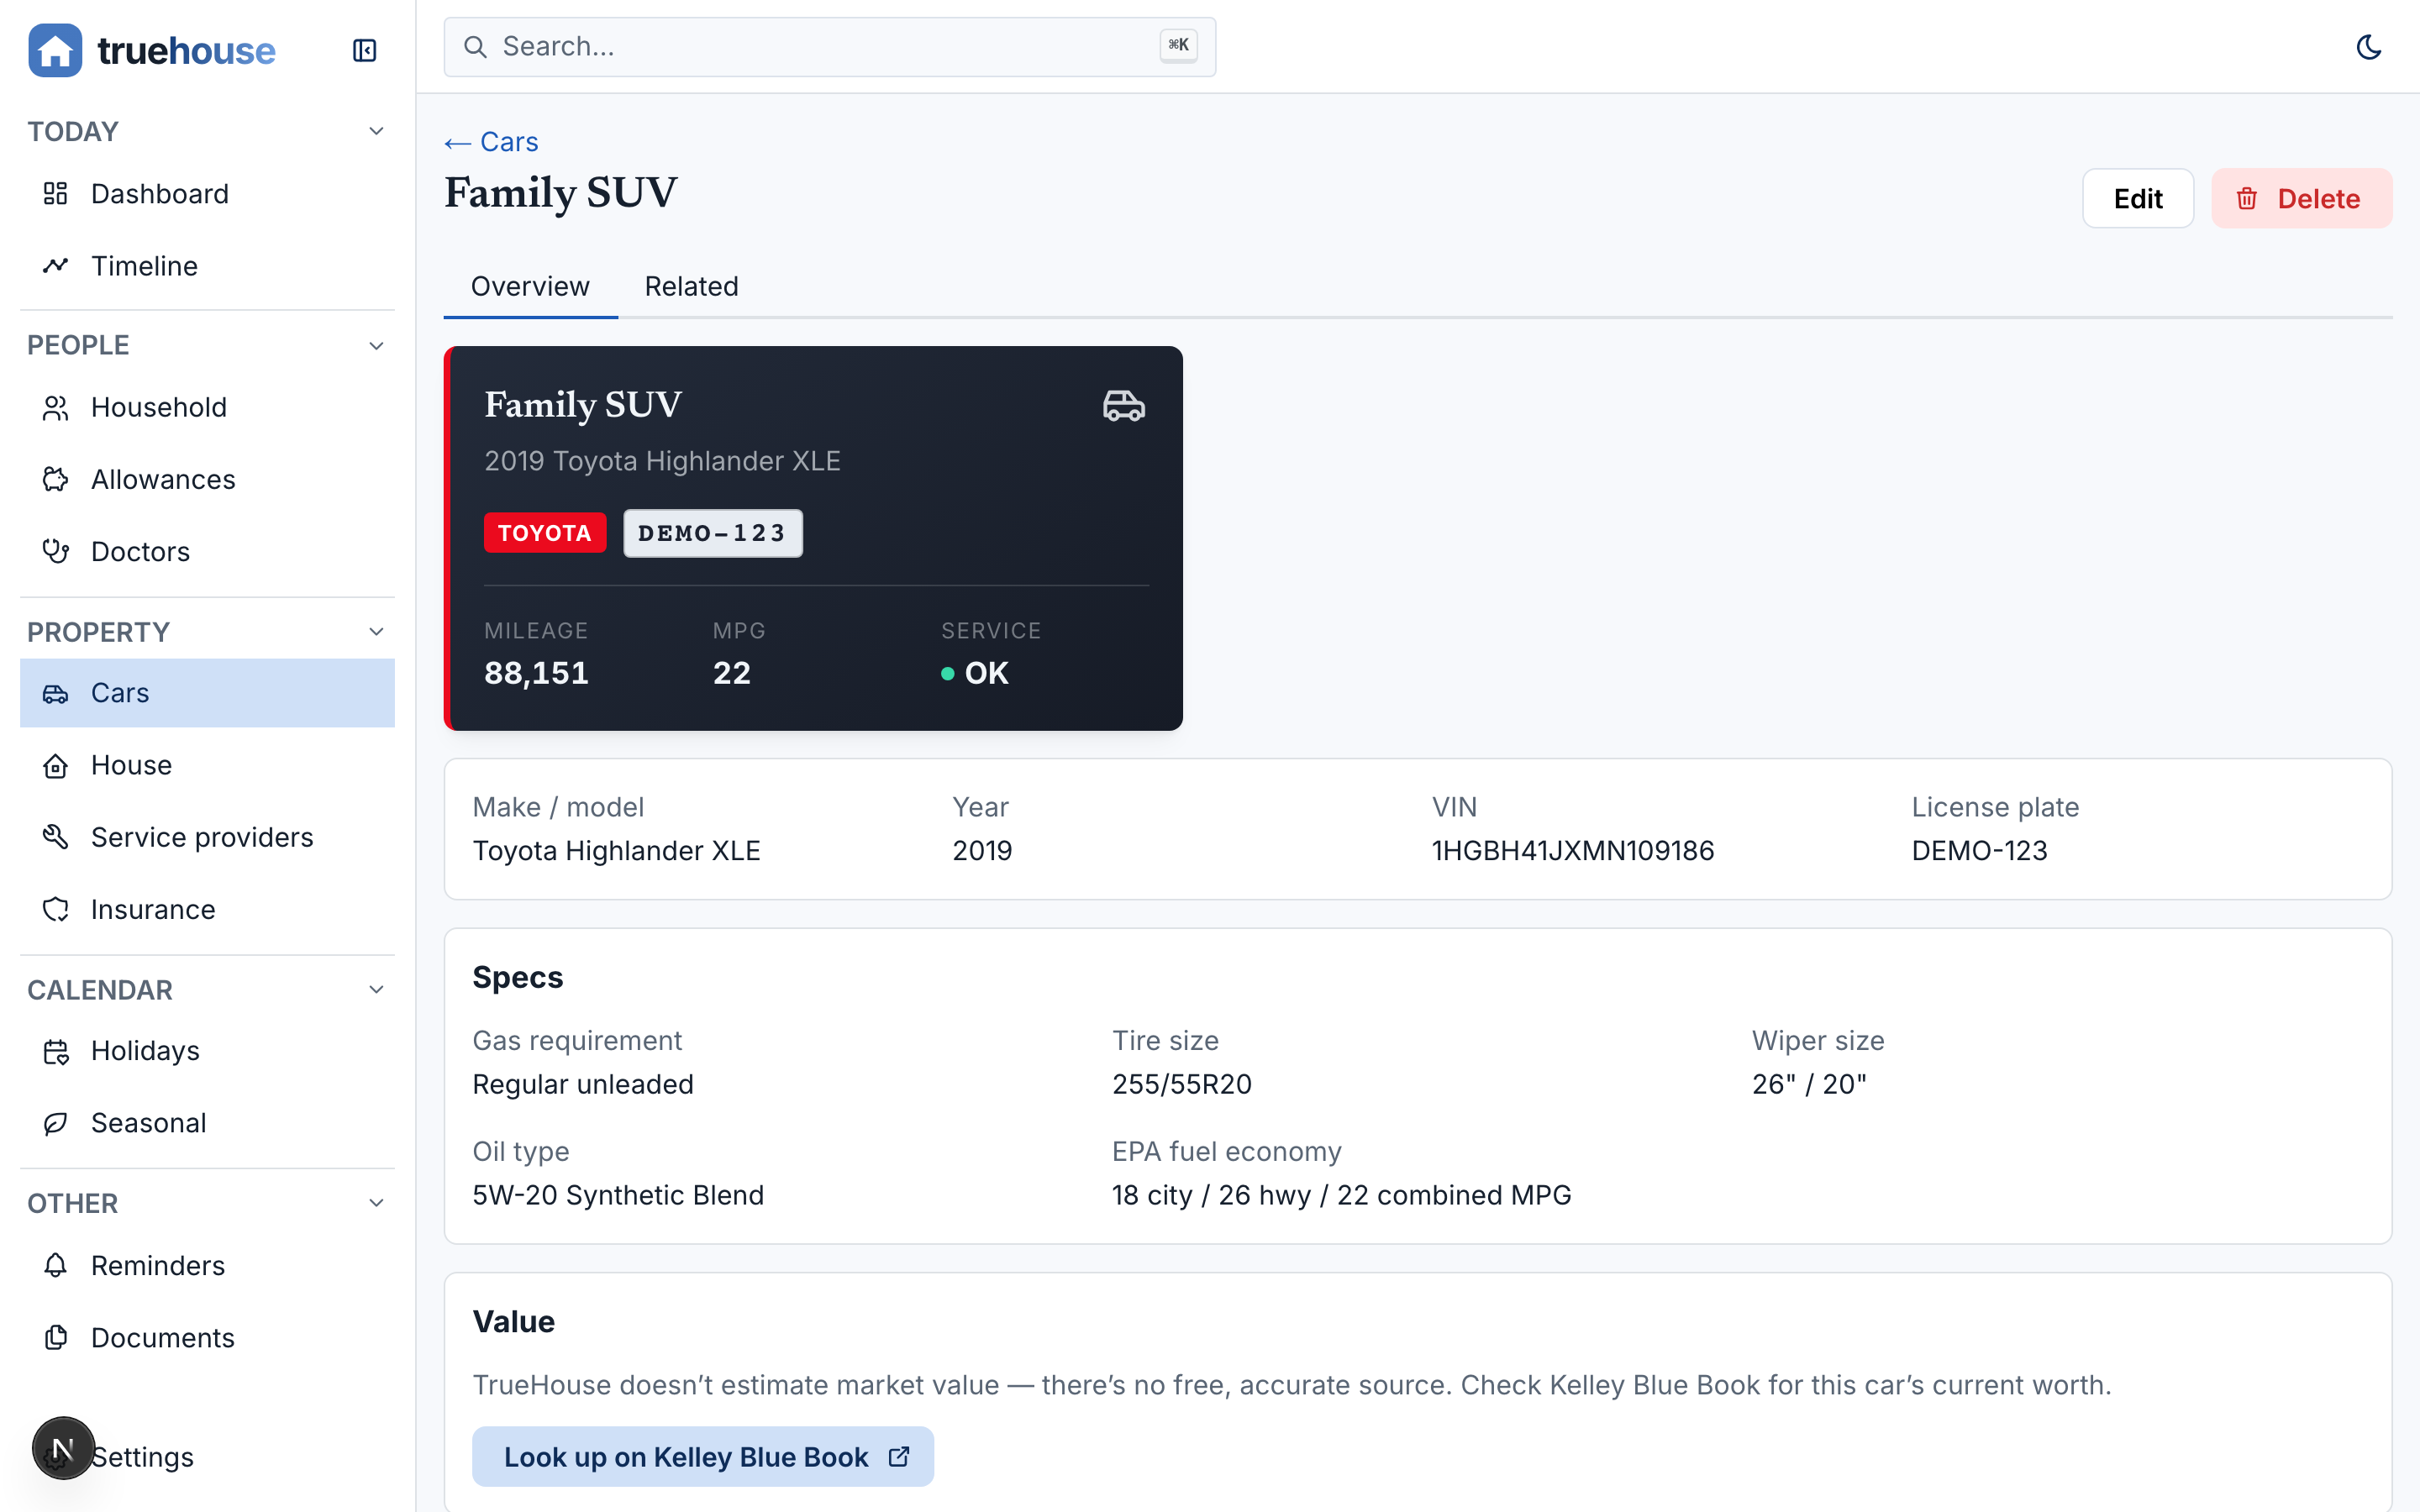Click the mileage value 88,151

(x=536, y=673)
